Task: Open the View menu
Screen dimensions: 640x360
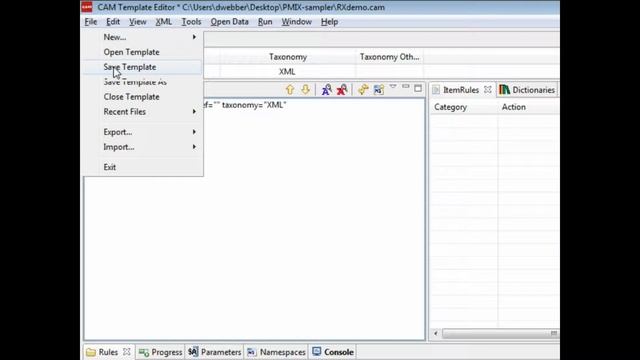Action: (138, 22)
